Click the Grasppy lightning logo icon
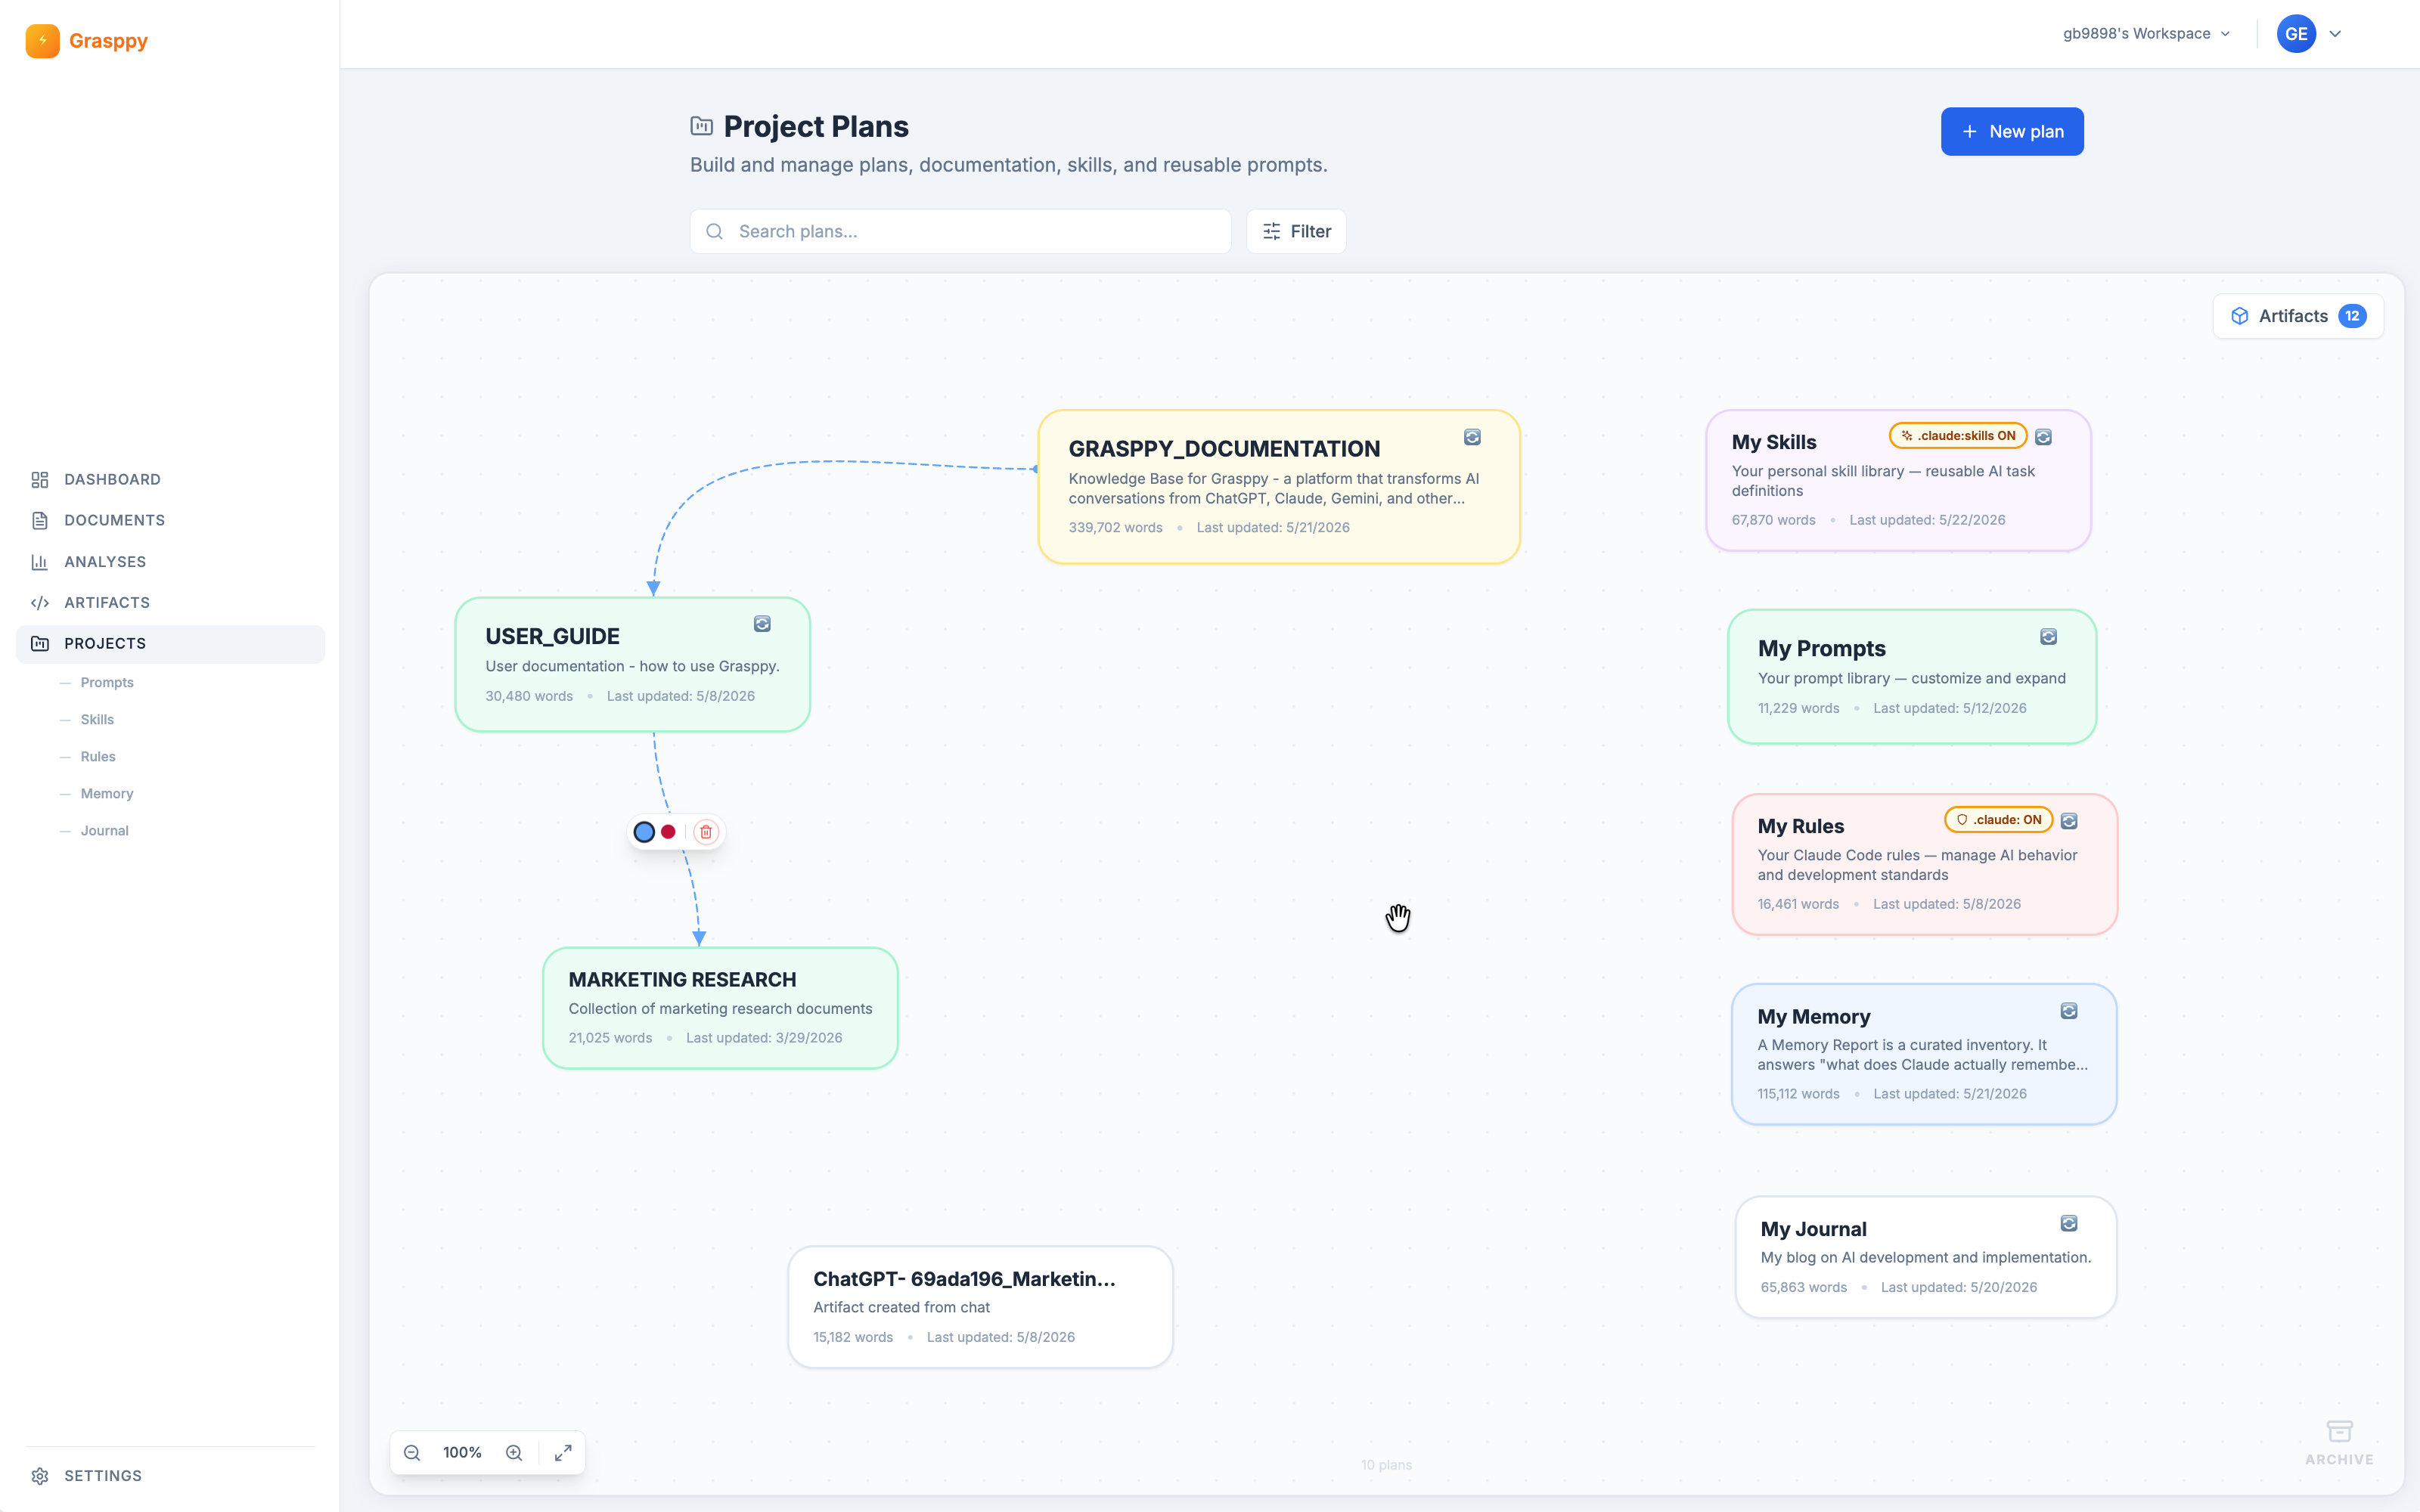Image resolution: width=2420 pixels, height=1512 pixels. 42,41
